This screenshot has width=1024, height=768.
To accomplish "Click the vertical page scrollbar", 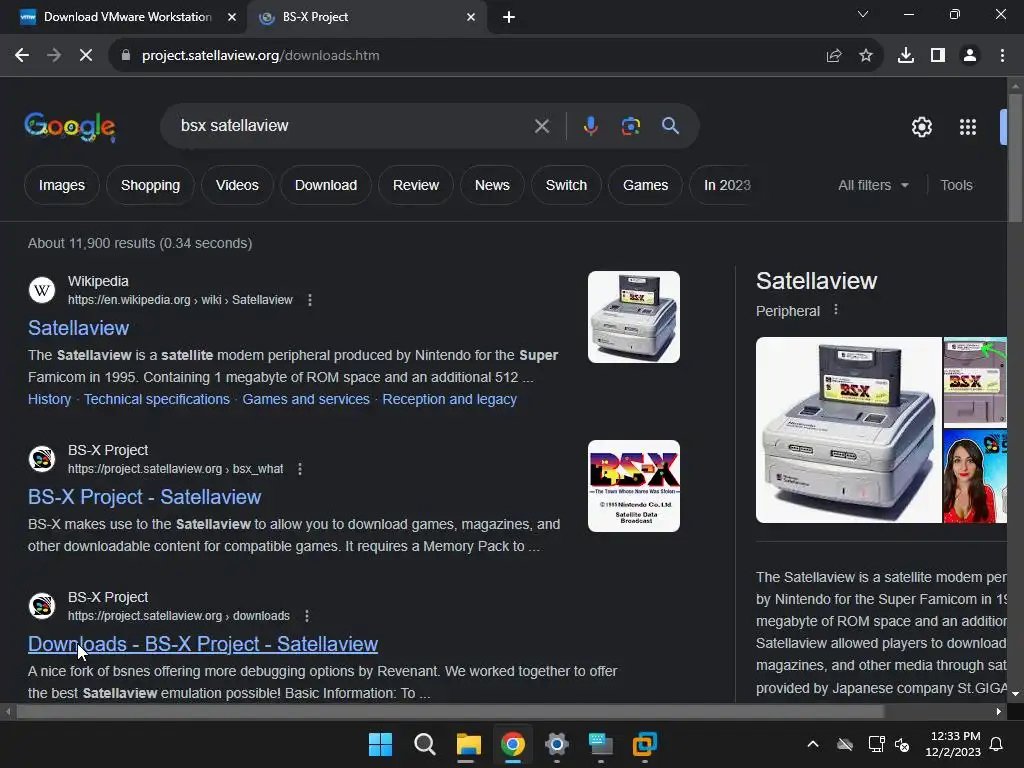I will click(x=1016, y=157).
